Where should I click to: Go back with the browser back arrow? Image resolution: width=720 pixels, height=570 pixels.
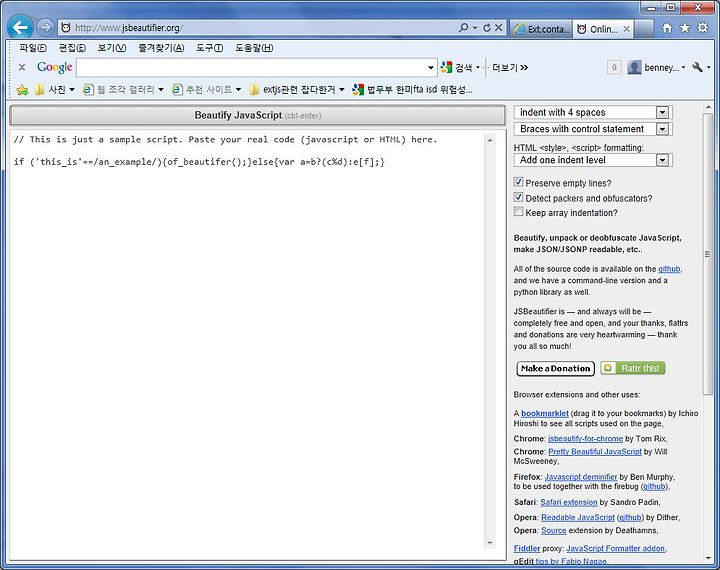(20, 28)
